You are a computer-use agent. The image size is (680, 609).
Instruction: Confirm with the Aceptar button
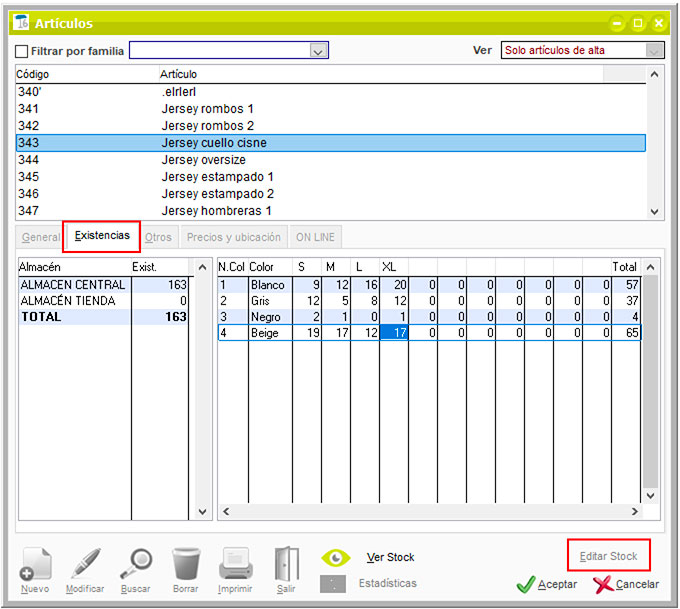click(547, 584)
